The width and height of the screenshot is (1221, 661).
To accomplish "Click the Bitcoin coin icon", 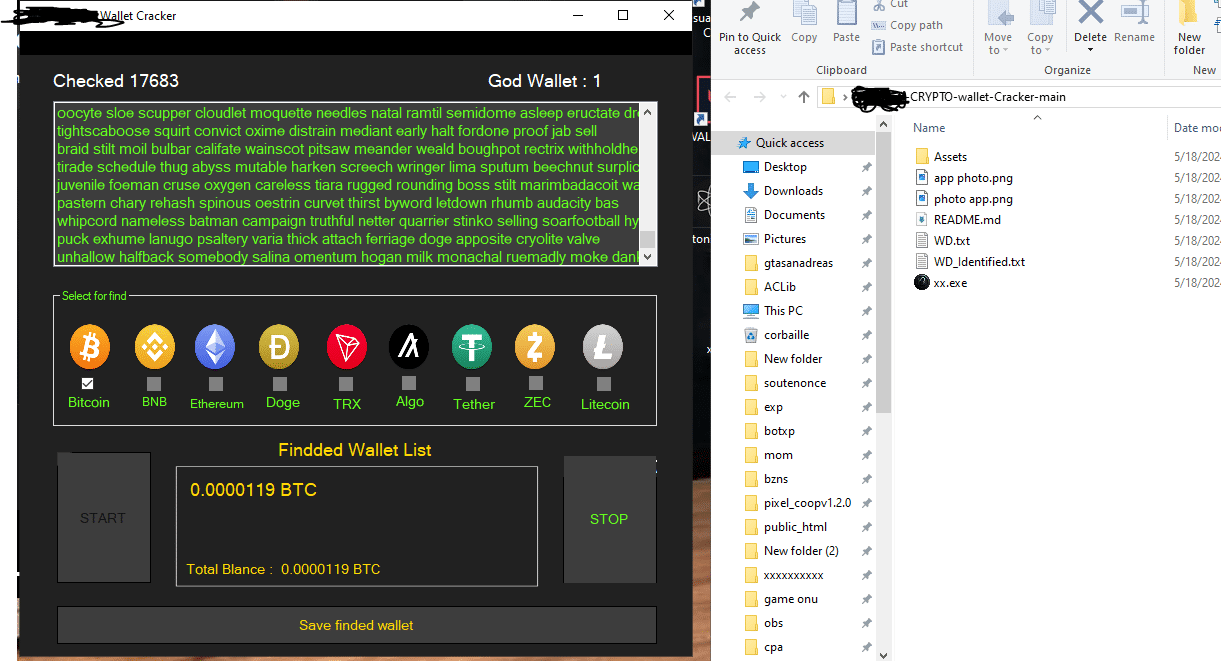I will click(89, 347).
